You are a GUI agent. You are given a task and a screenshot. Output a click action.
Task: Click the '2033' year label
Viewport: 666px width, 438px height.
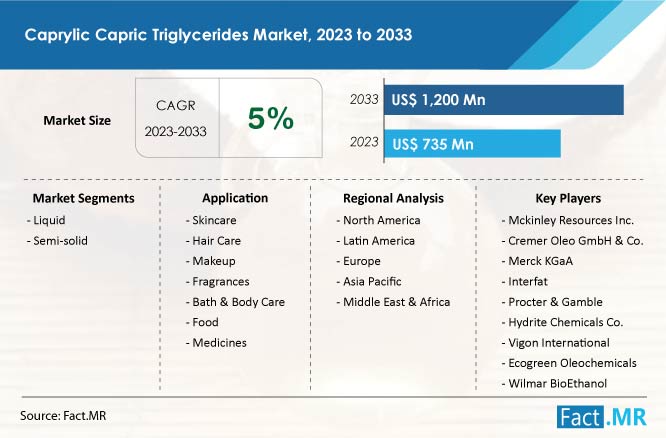364,99
